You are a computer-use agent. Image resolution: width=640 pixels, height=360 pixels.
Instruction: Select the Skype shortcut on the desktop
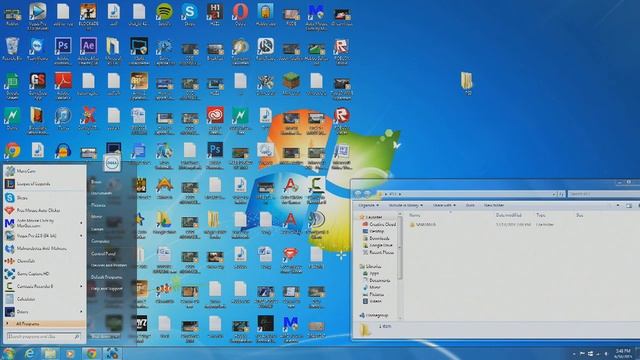click(x=189, y=14)
